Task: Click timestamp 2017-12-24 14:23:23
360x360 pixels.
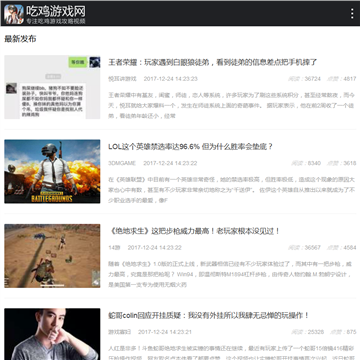Action: click(x=171, y=79)
